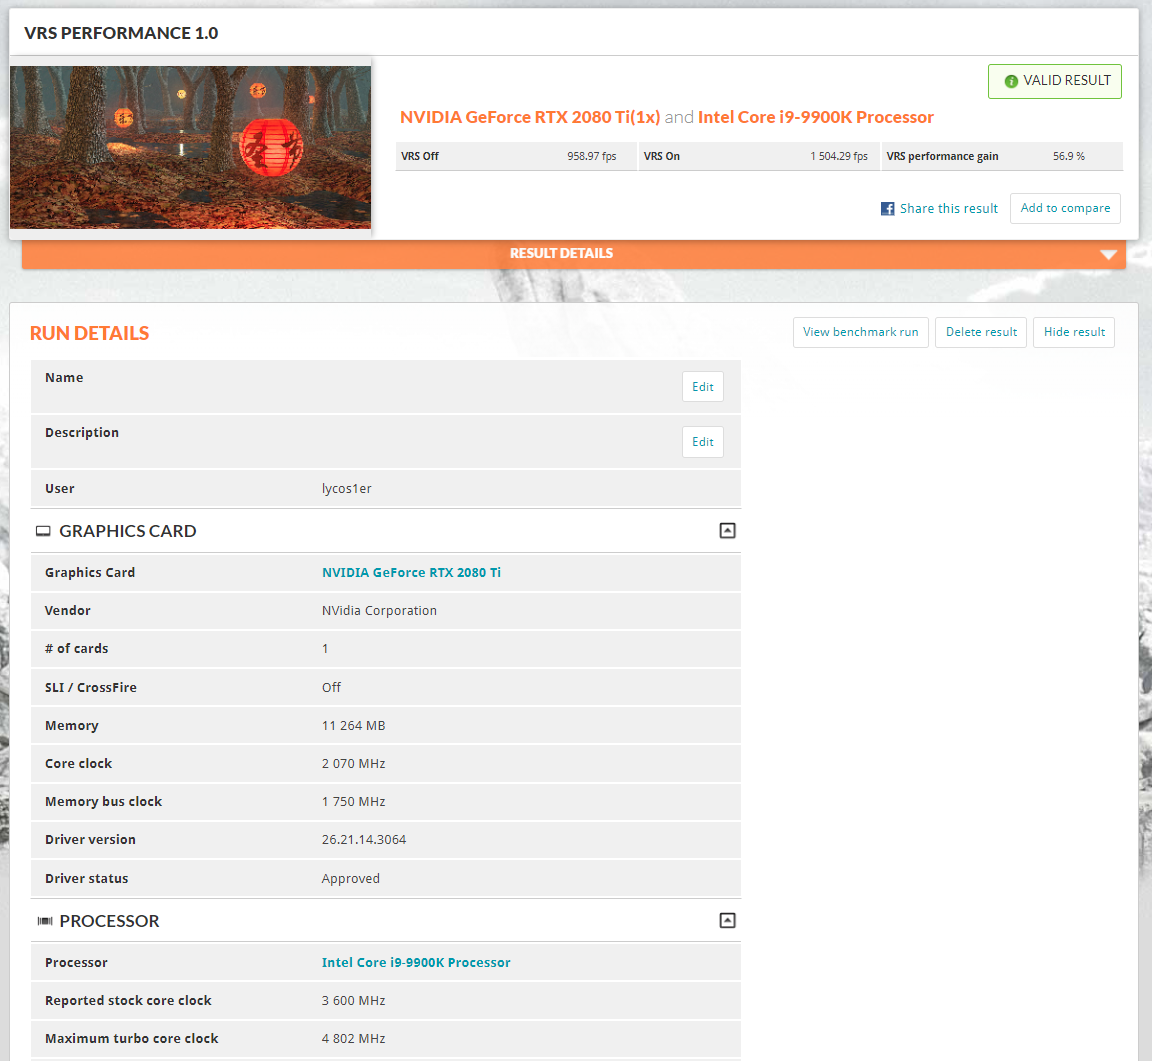Expand the Result Details arrow
The width and height of the screenshot is (1152, 1061).
(x=1109, y=254)
